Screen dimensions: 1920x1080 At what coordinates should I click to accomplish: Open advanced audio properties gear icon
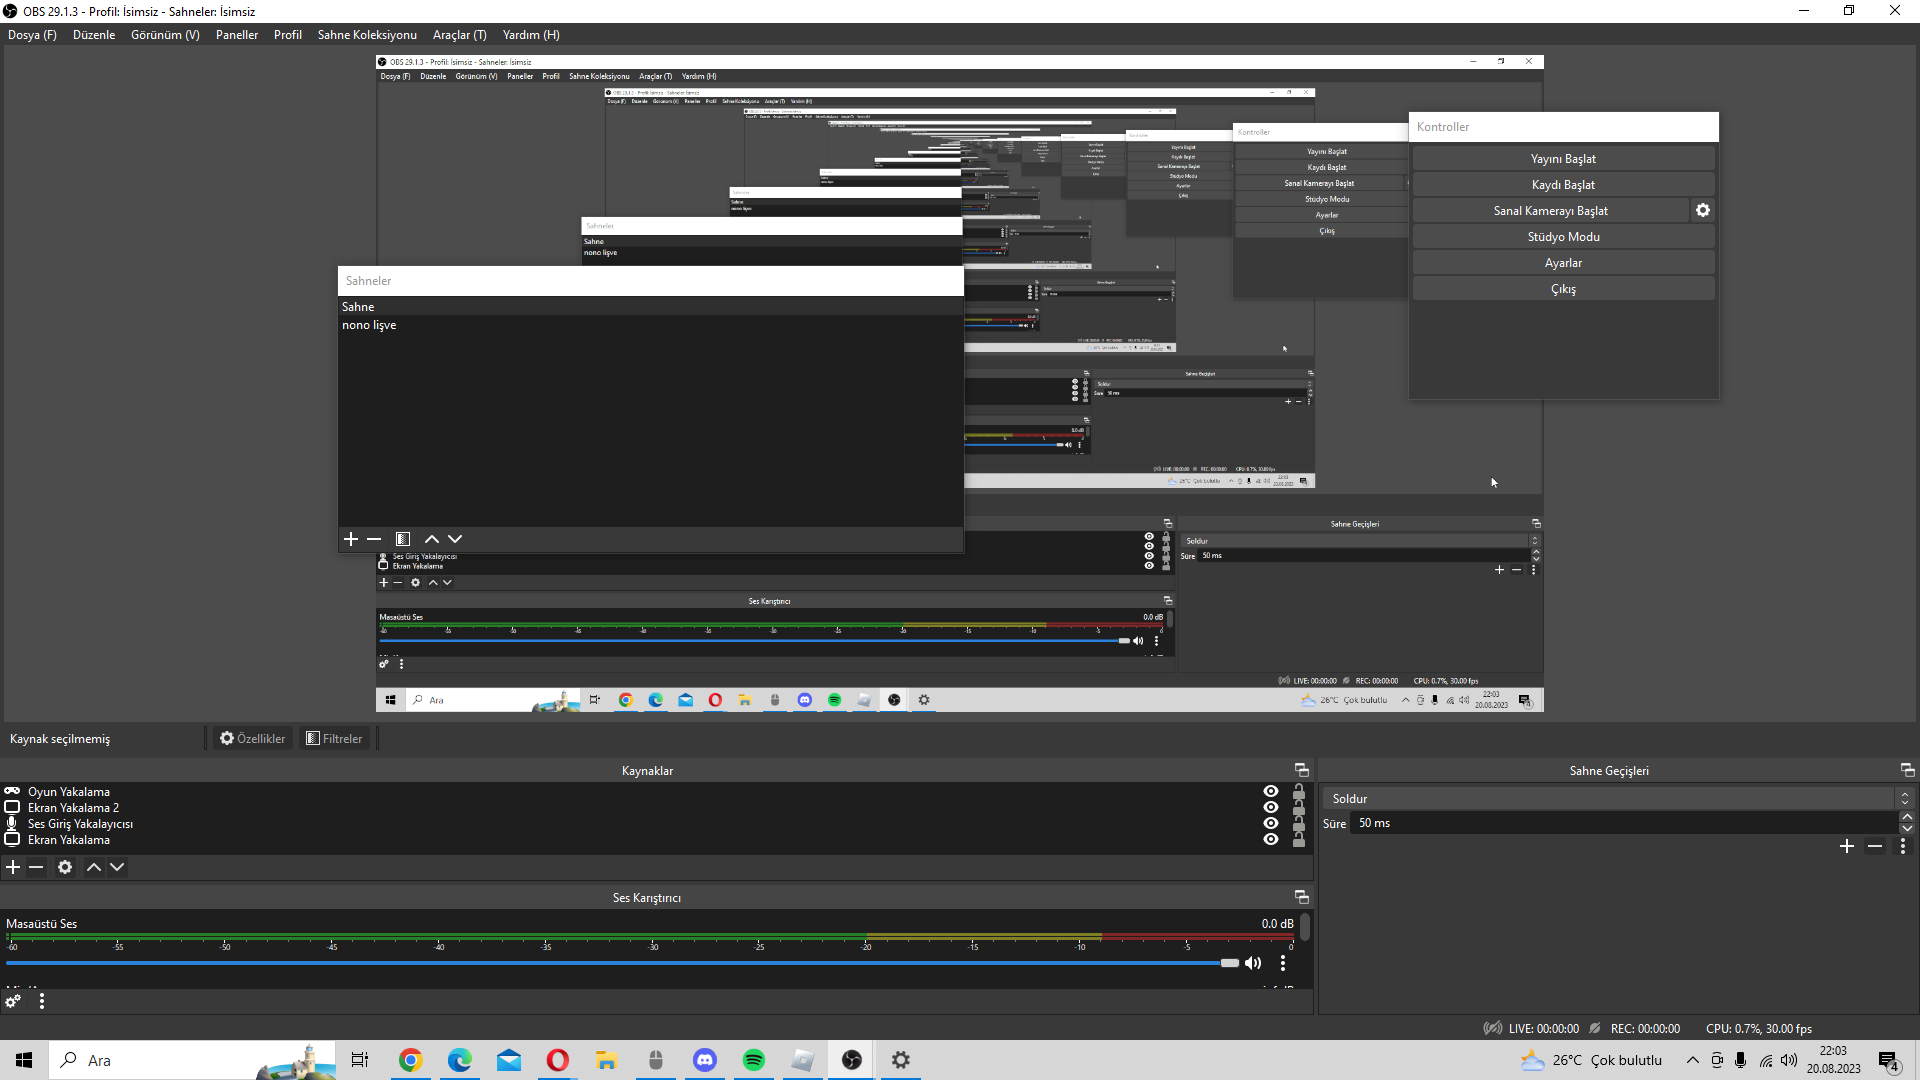click(x=13, y=1001)
